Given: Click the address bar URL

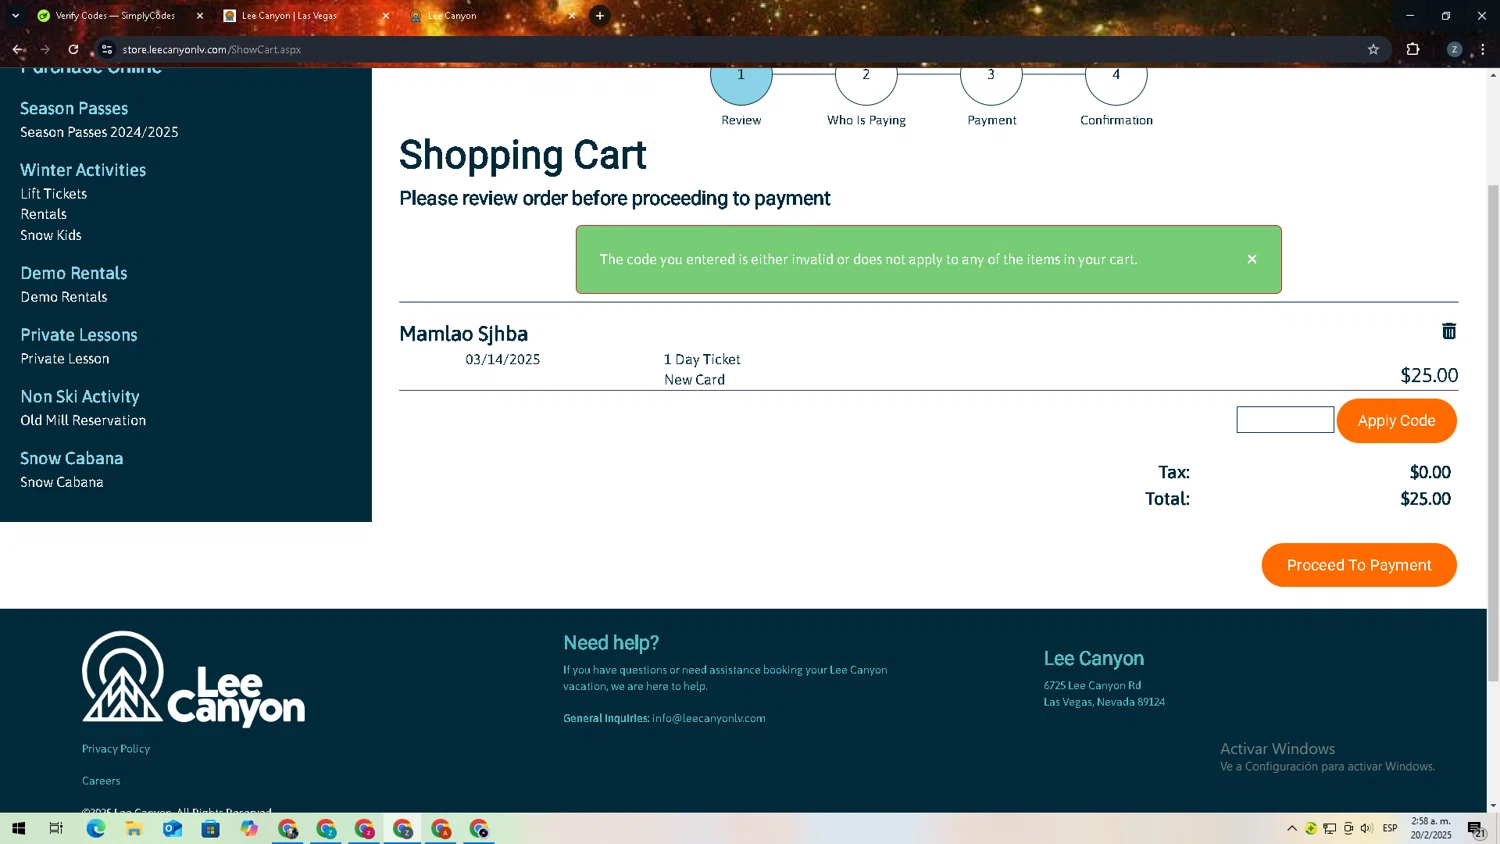Looking at the screenshot, I should pos(212,49).
